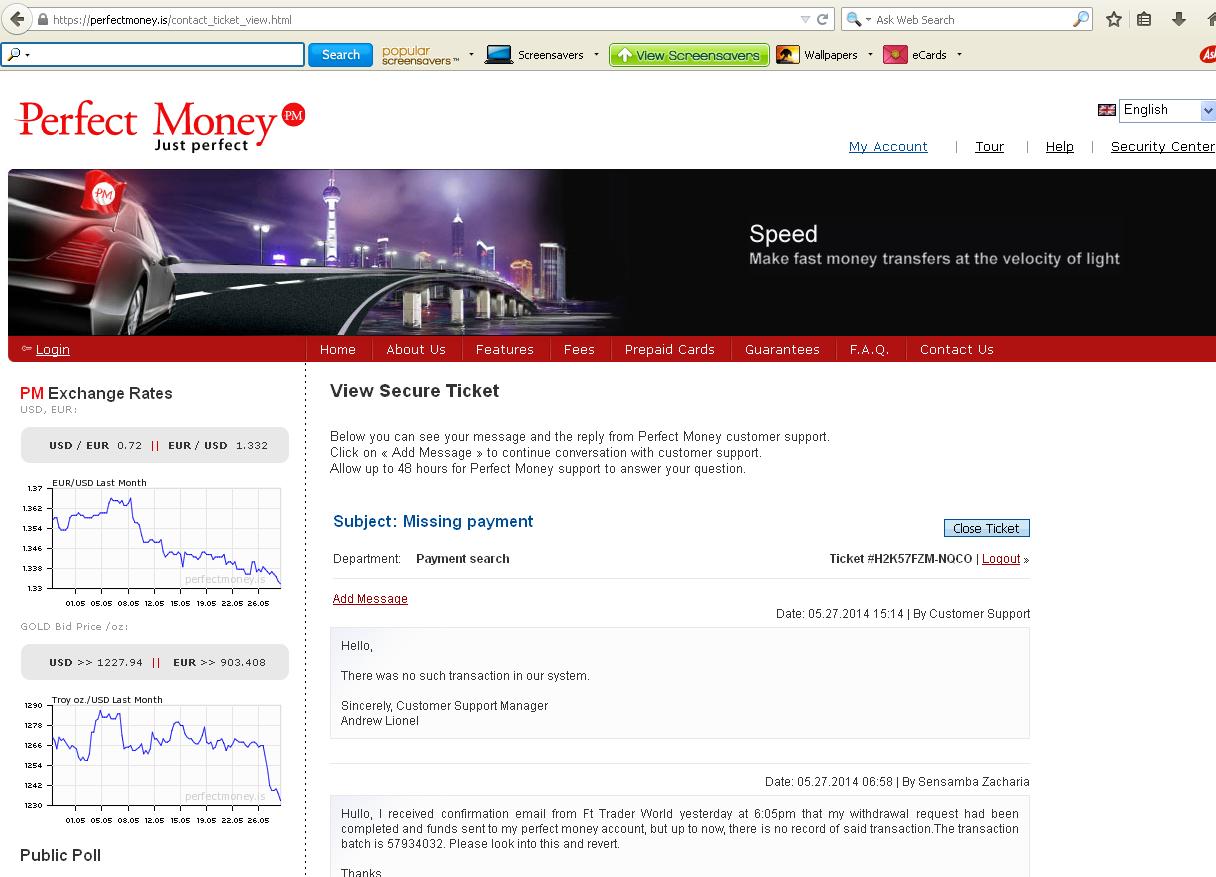Click the blue Search button
Image resolution: width=1216 pixels, height=877 pixels.
[340, 55]
